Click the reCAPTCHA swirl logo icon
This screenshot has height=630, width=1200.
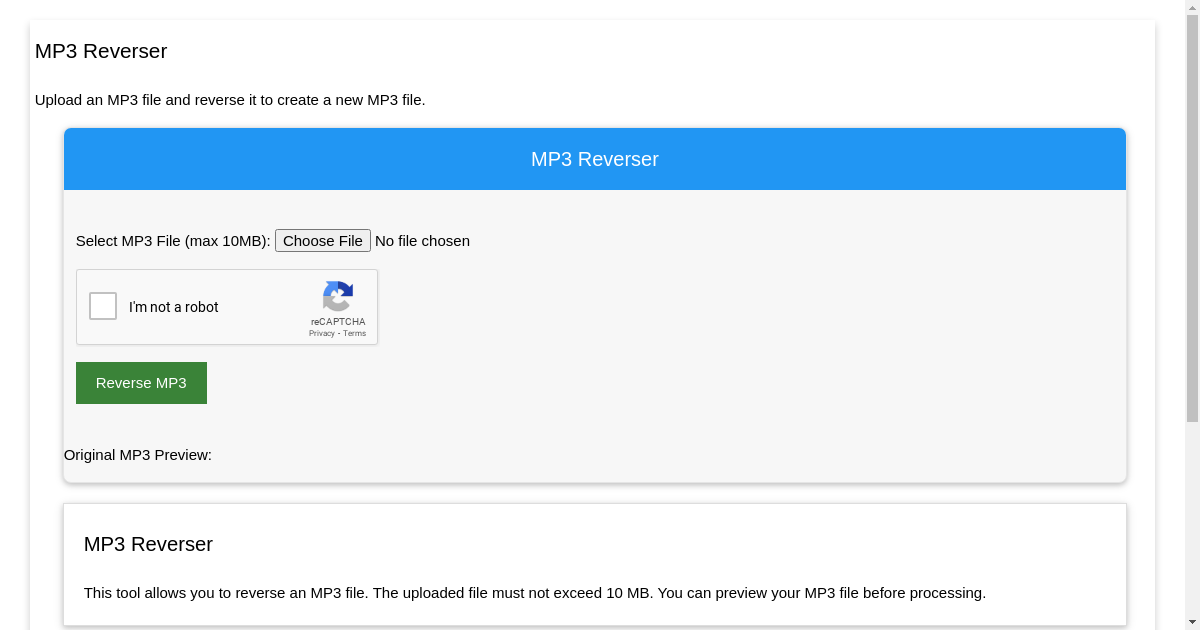[338, 296]
